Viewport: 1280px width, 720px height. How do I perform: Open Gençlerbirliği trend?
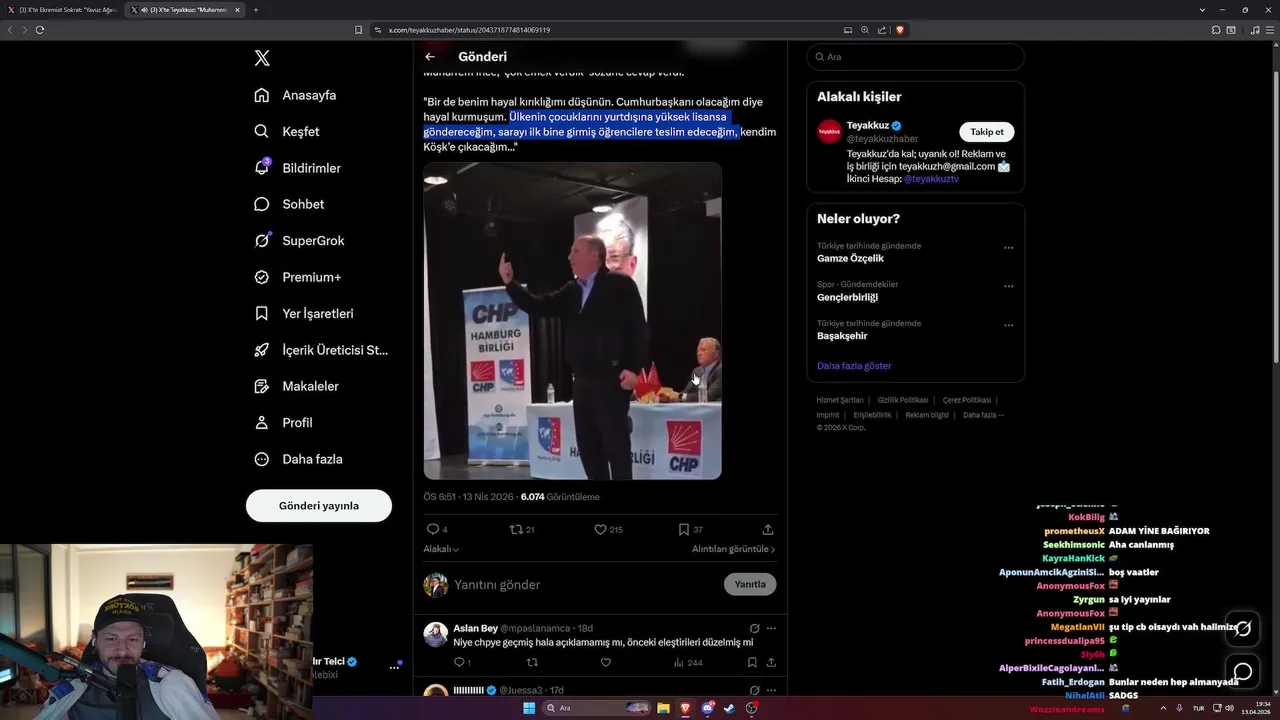tap(847, 297)
